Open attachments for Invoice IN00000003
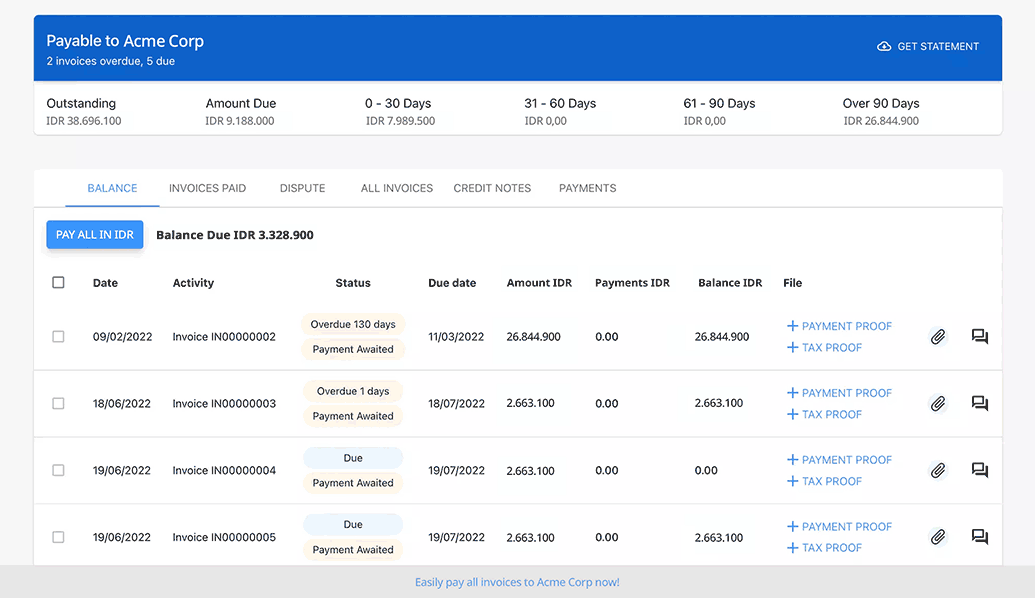Image resolution: width=1035 pixels, height=598 pixels. pos(938,403)
